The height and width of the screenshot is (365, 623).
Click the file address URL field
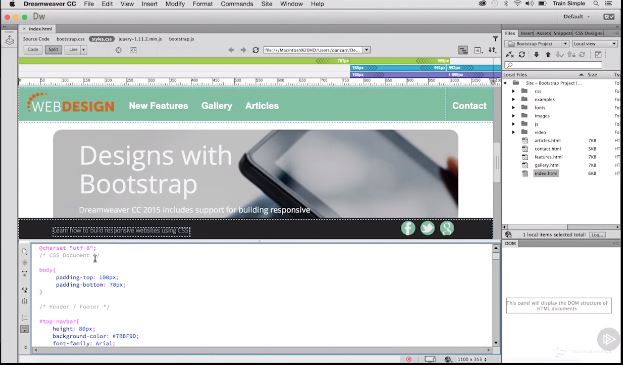coord(313,50)
